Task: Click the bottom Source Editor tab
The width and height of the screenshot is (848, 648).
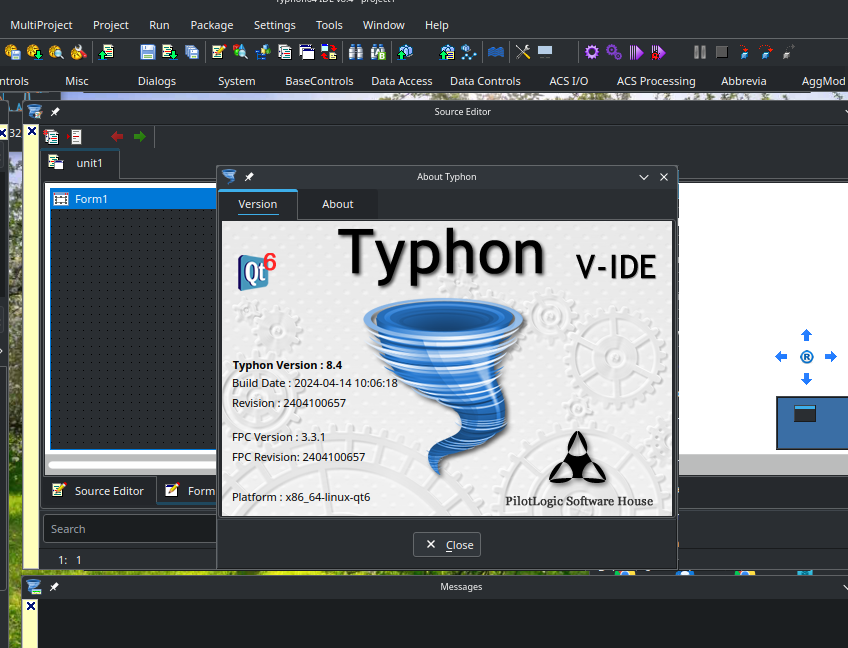Action: [x=99, y=491]
